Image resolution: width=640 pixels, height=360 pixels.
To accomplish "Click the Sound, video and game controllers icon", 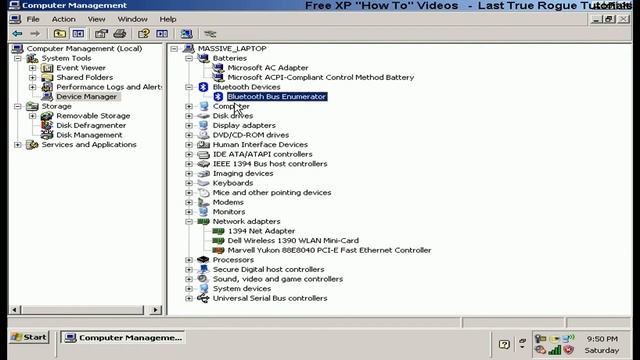I will [203, 279].
